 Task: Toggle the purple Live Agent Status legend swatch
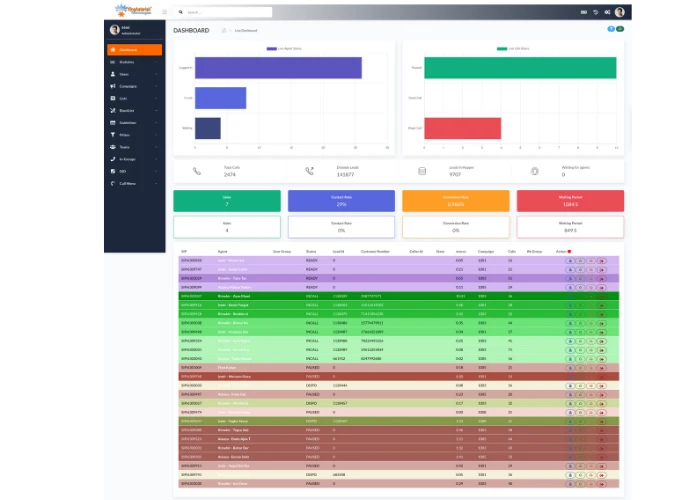271,49
